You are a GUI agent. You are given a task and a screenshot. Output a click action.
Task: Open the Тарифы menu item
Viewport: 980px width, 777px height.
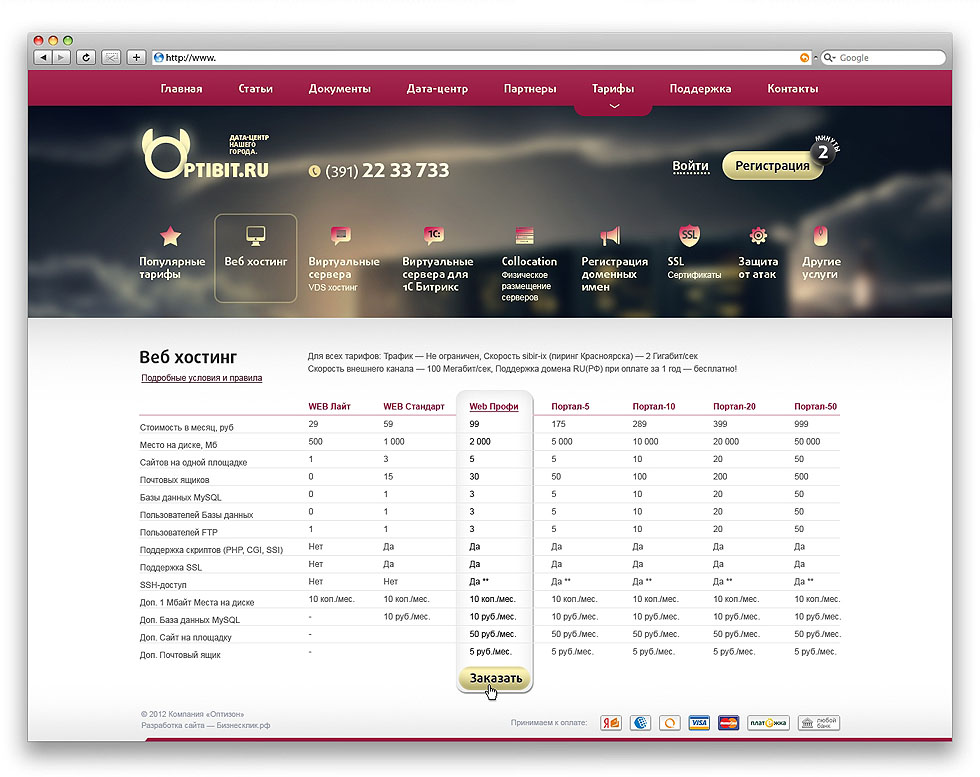(x=613, y=89)
